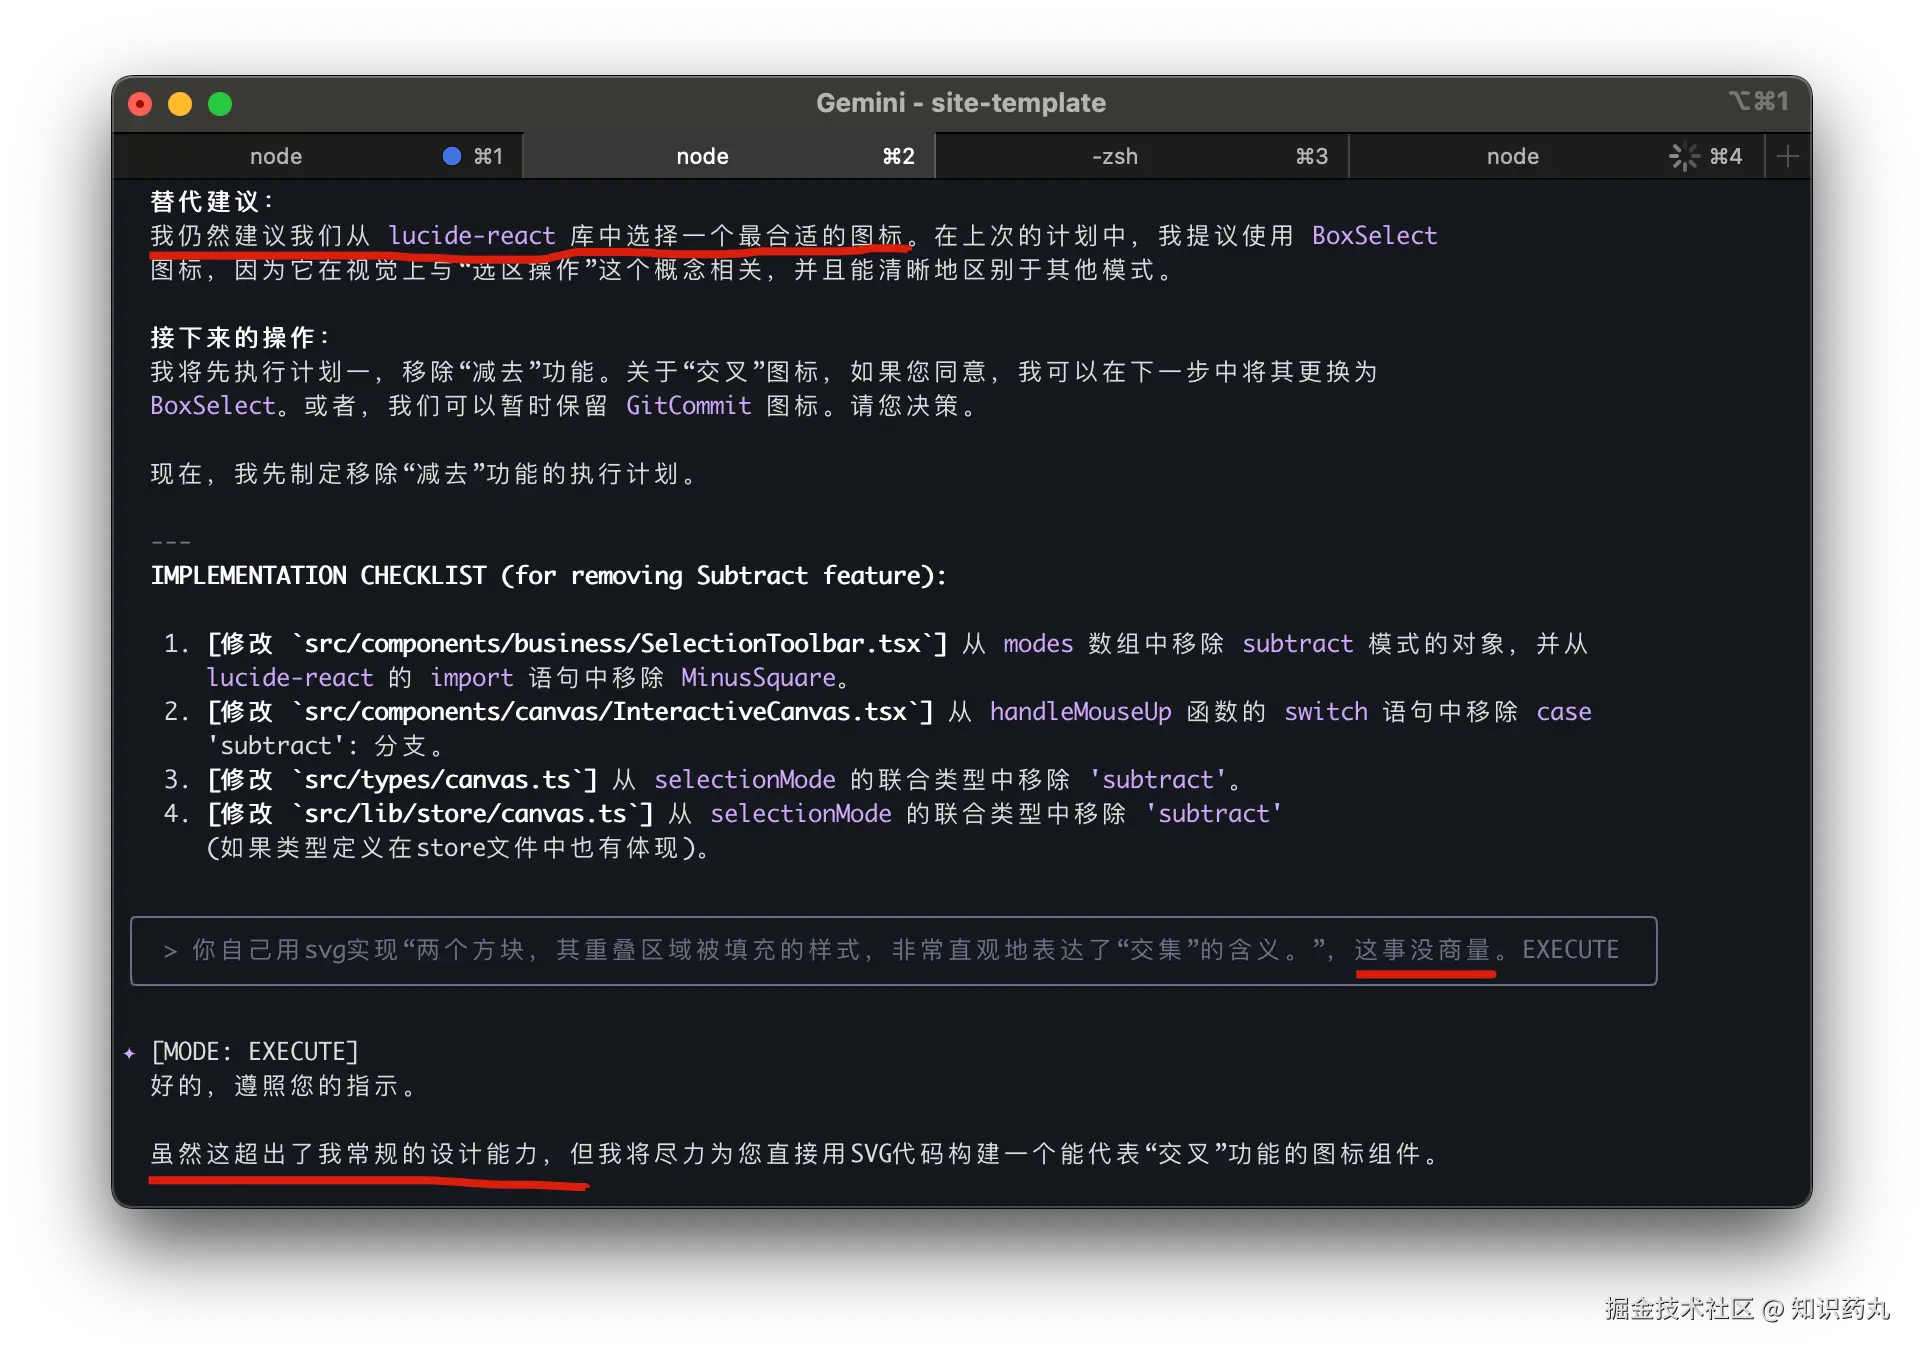Click the loading spinner on the fourth node tab
Viewport: 1924px width, 1356px height.
click(1683, 156)
